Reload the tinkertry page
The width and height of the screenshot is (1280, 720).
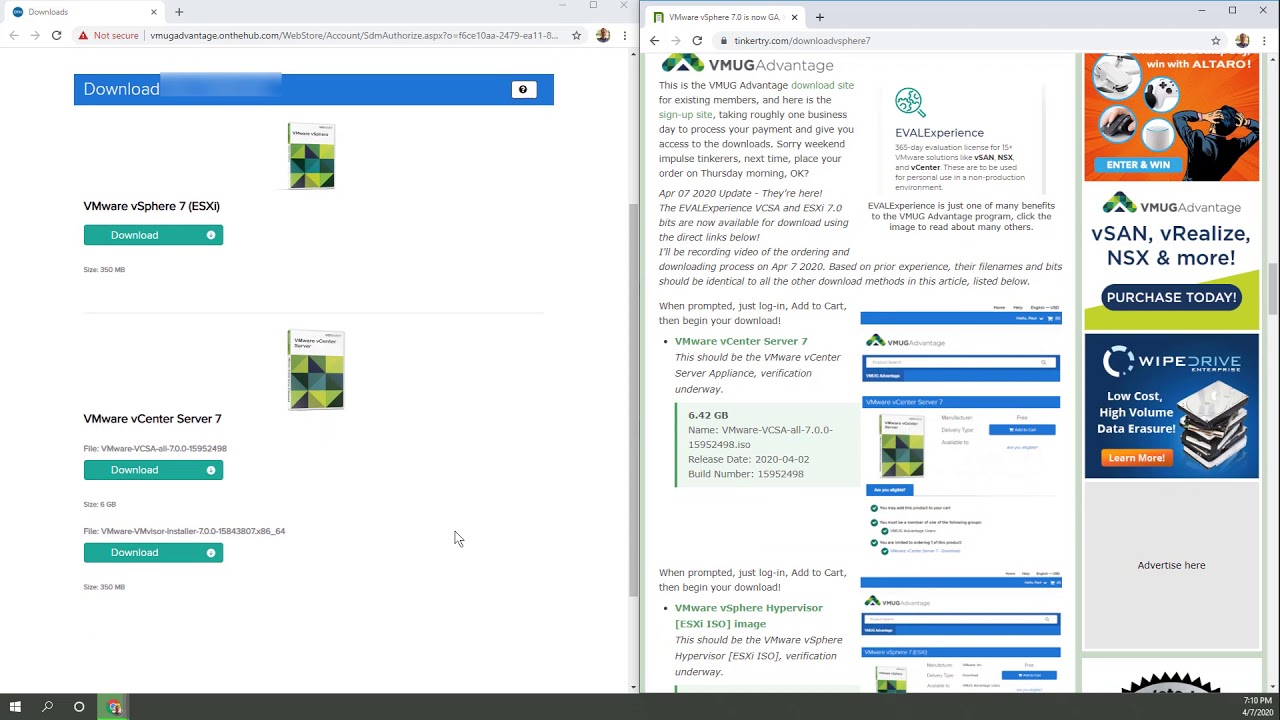click(x=697, y=41)
